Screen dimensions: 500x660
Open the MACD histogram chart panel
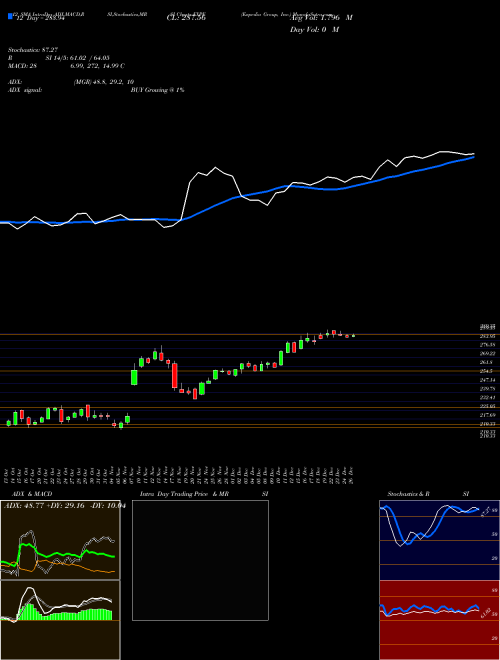pyautogui.click(x=60, y=620)
